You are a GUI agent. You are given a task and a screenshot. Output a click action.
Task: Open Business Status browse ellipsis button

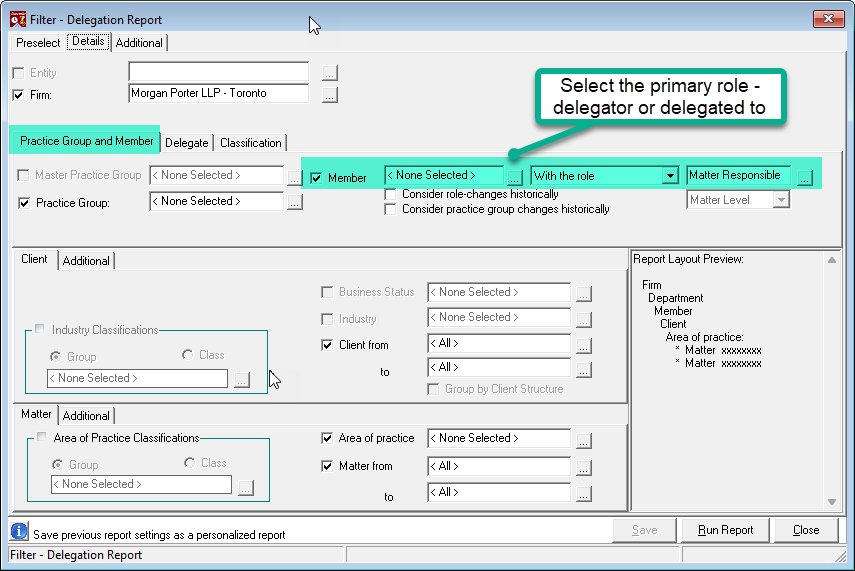[583, 293]
